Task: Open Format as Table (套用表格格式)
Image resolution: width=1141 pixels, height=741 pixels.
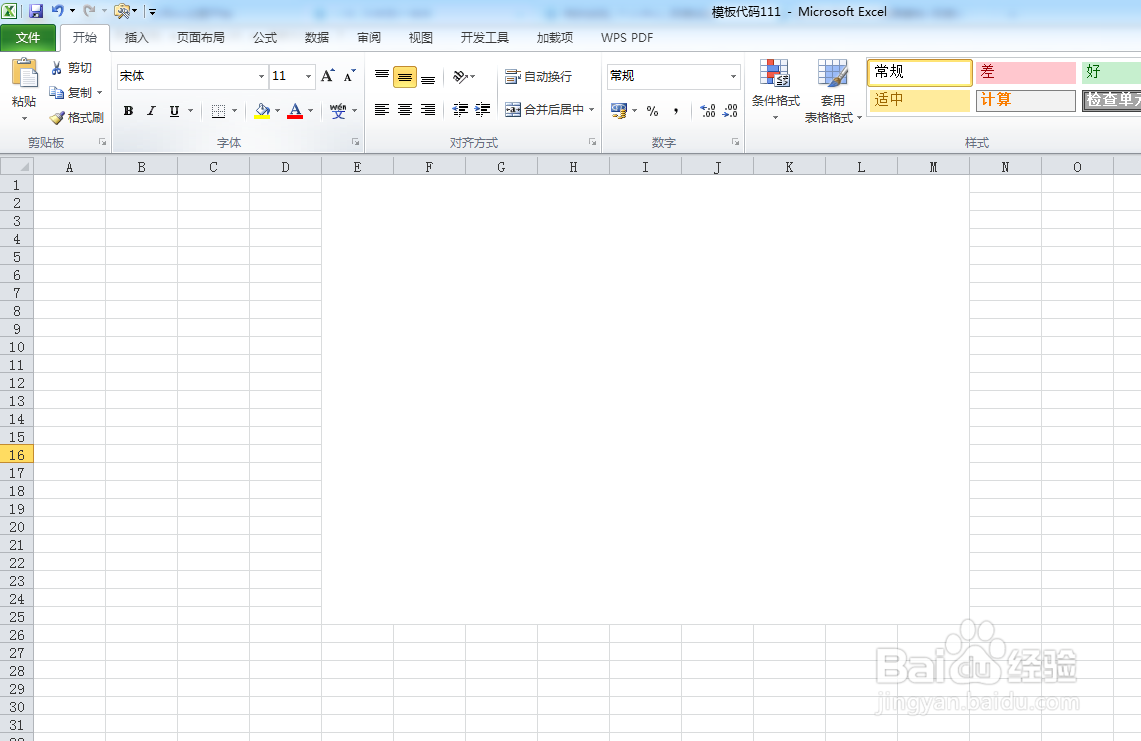Action: coord(833,91)
